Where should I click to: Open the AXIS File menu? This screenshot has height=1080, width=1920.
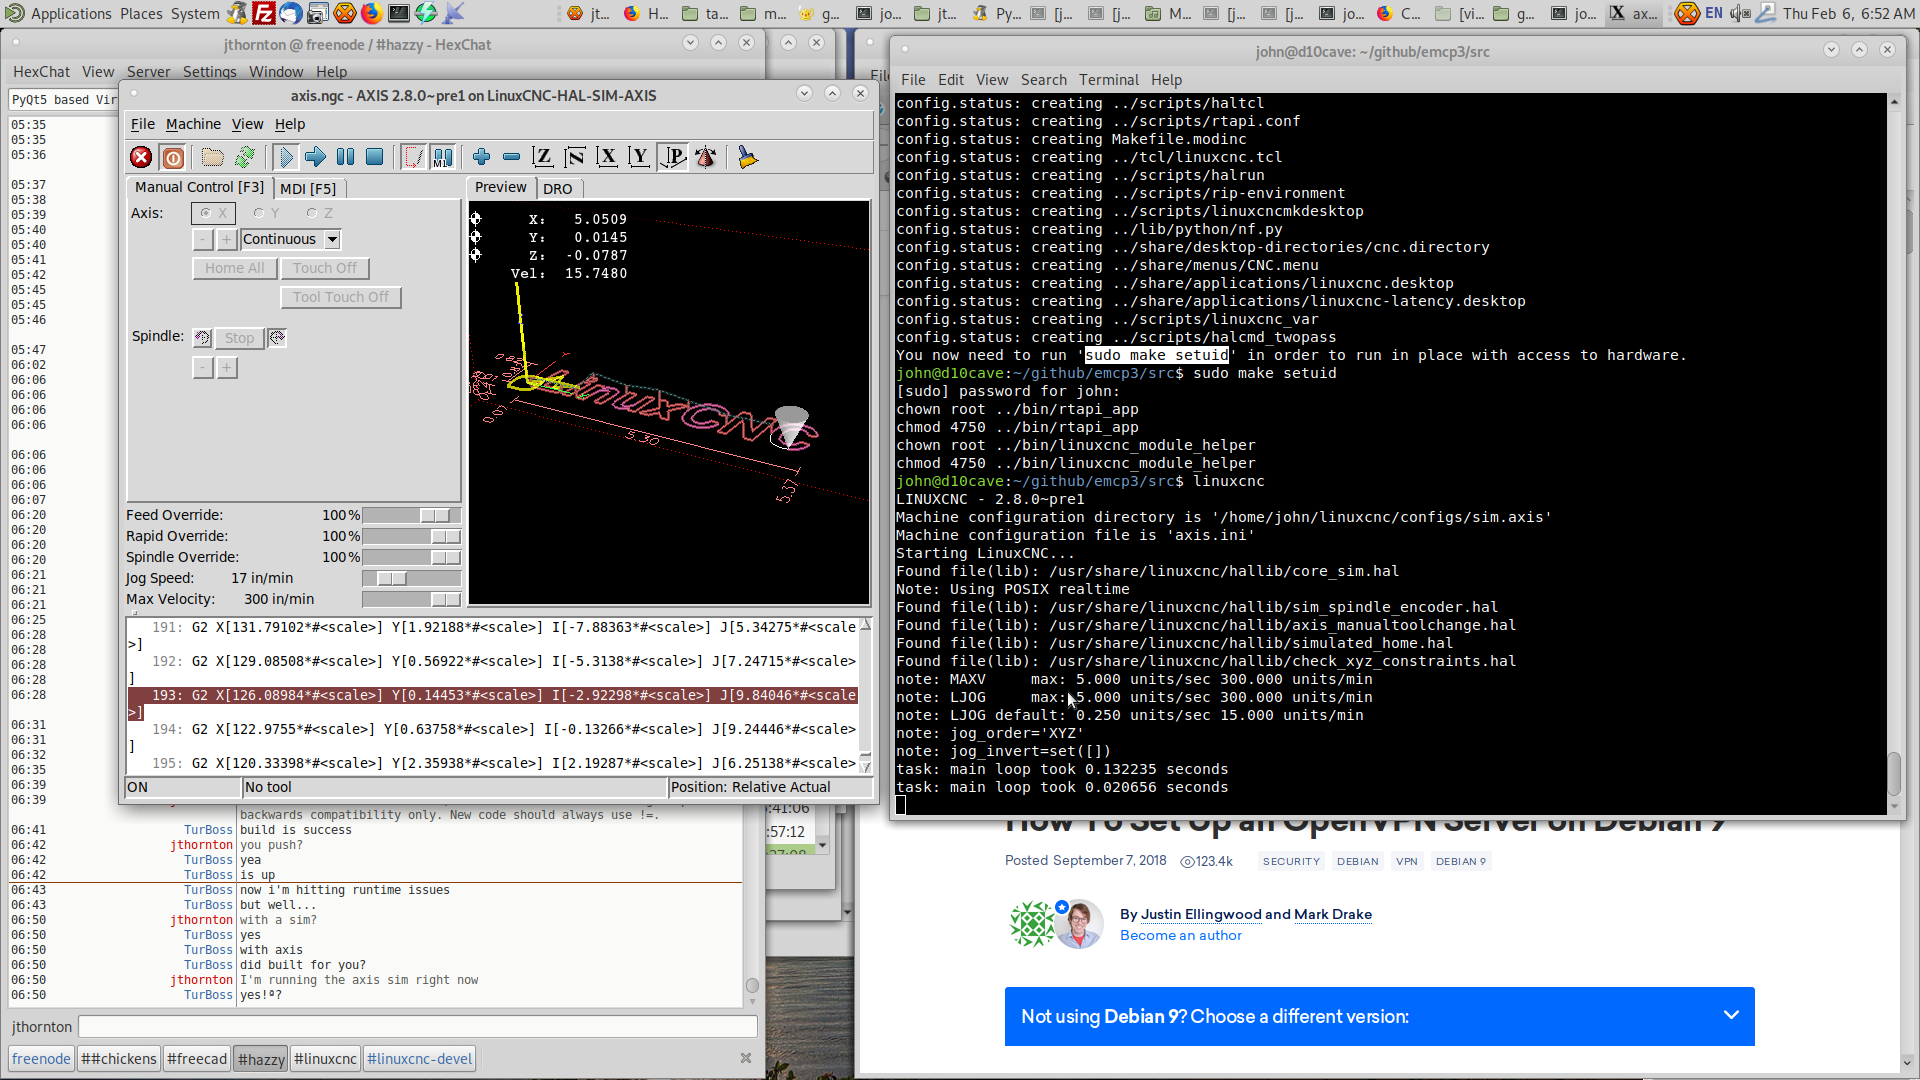[143, 124]
